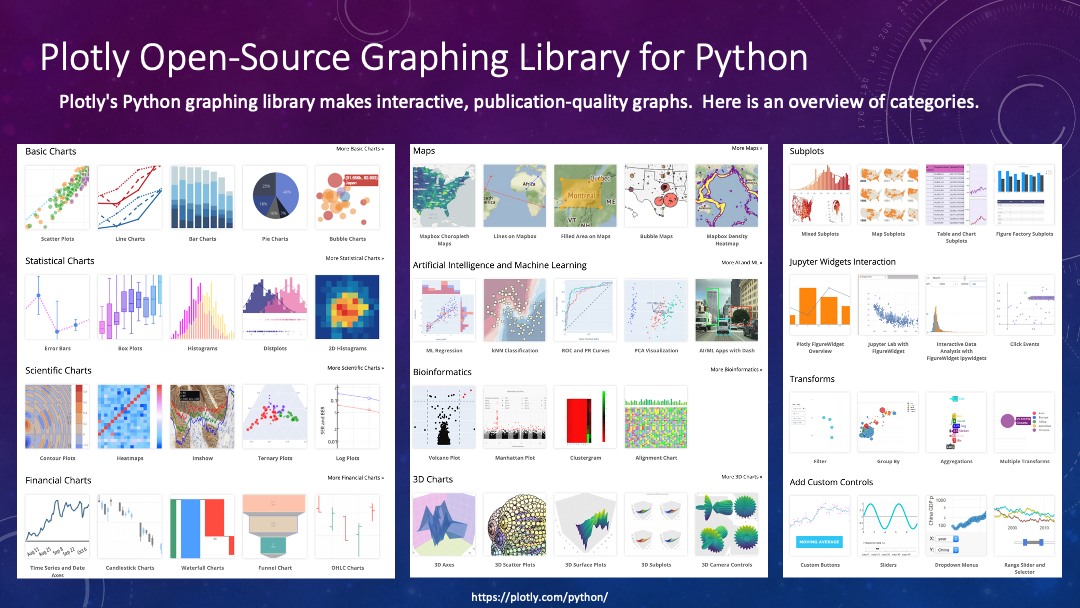Follow the More Maps link

coord(746,148)
